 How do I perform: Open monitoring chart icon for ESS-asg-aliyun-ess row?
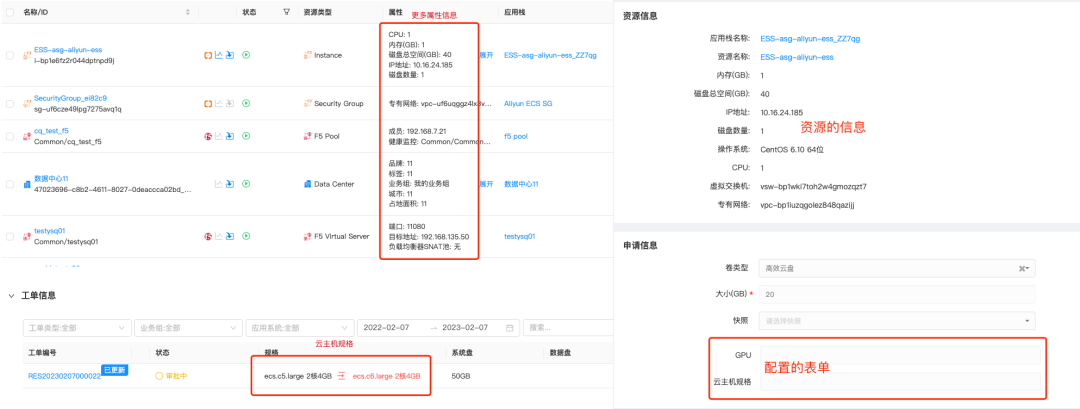tap(218, 55)
